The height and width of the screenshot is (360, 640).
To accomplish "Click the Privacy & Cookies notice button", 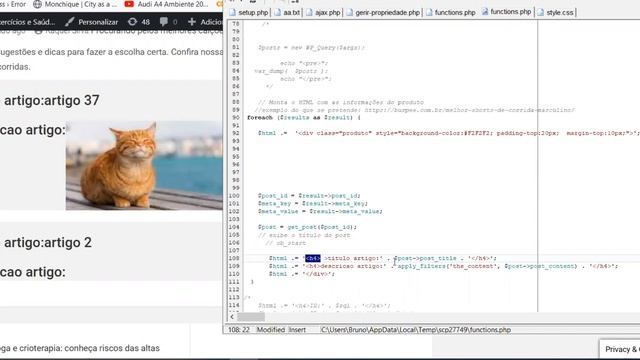I will (x=620, y=349).
